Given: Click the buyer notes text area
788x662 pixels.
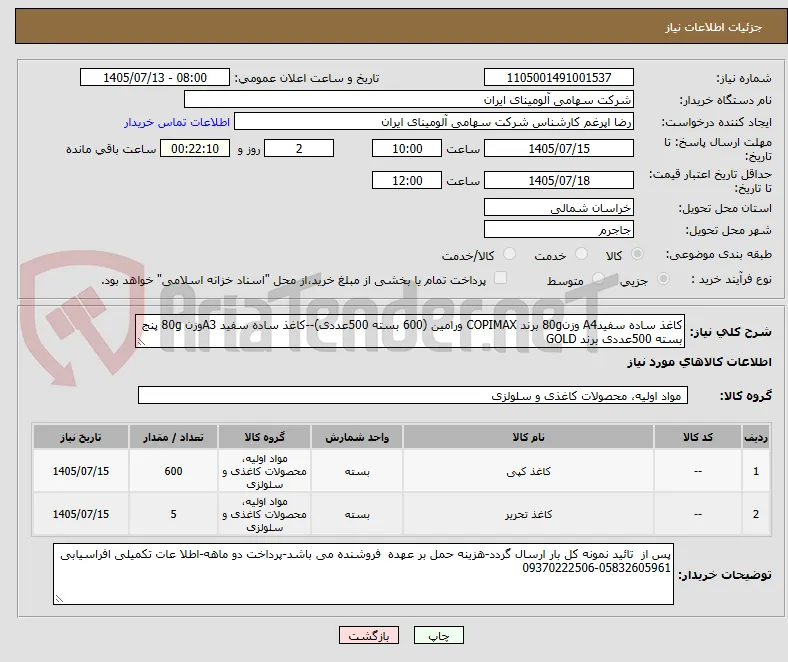Looking at the screenshot, I should pos(363,574).
